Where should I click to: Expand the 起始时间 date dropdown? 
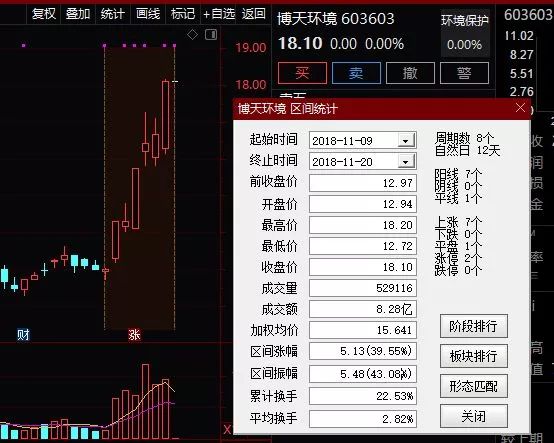coord(406,141)
